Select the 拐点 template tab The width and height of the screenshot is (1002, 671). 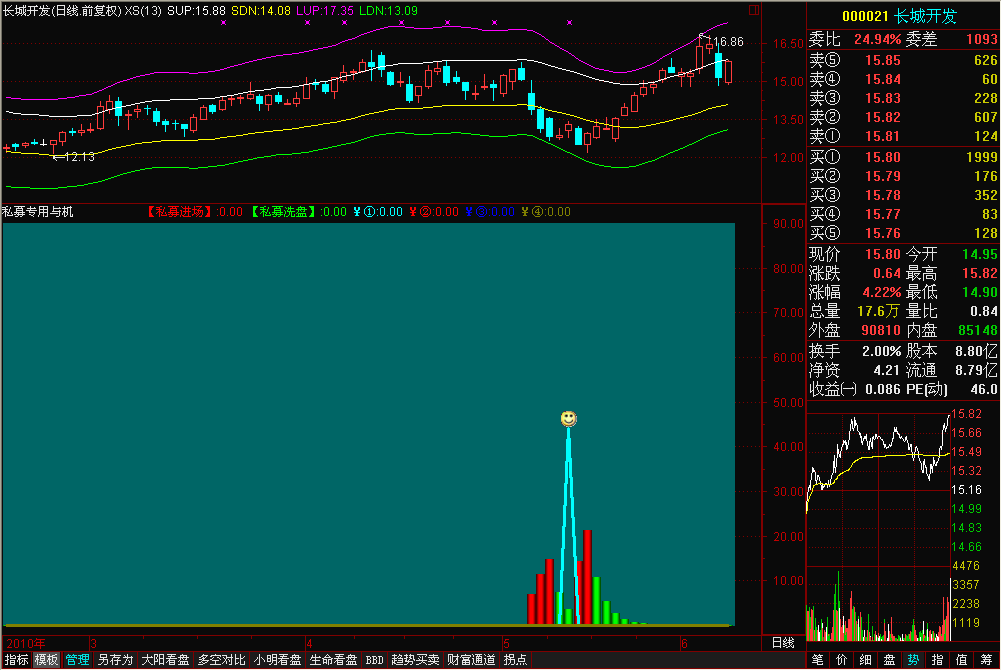(515, 659)
